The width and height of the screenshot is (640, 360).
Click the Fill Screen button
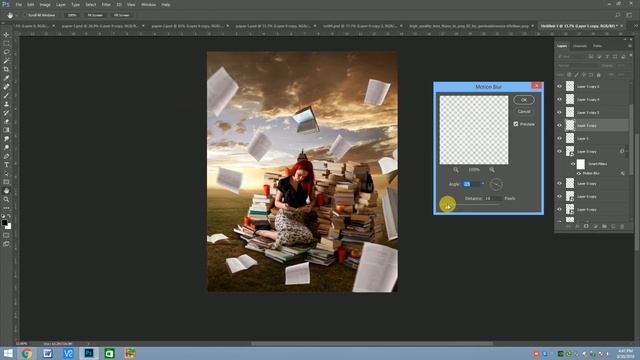click(x=121, y=15)
